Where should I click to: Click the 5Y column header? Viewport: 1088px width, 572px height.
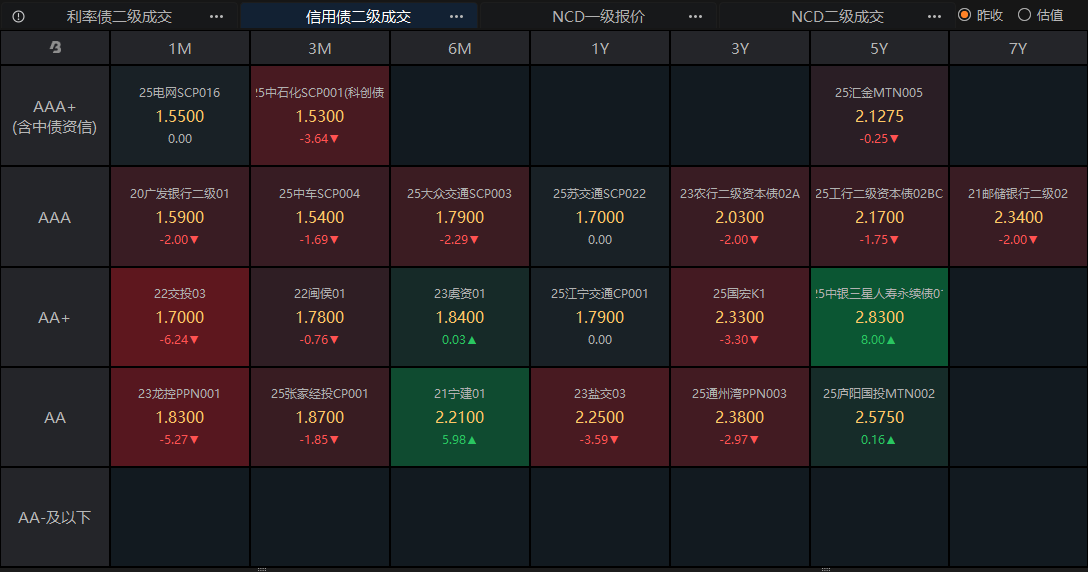[x=879, y=48]
